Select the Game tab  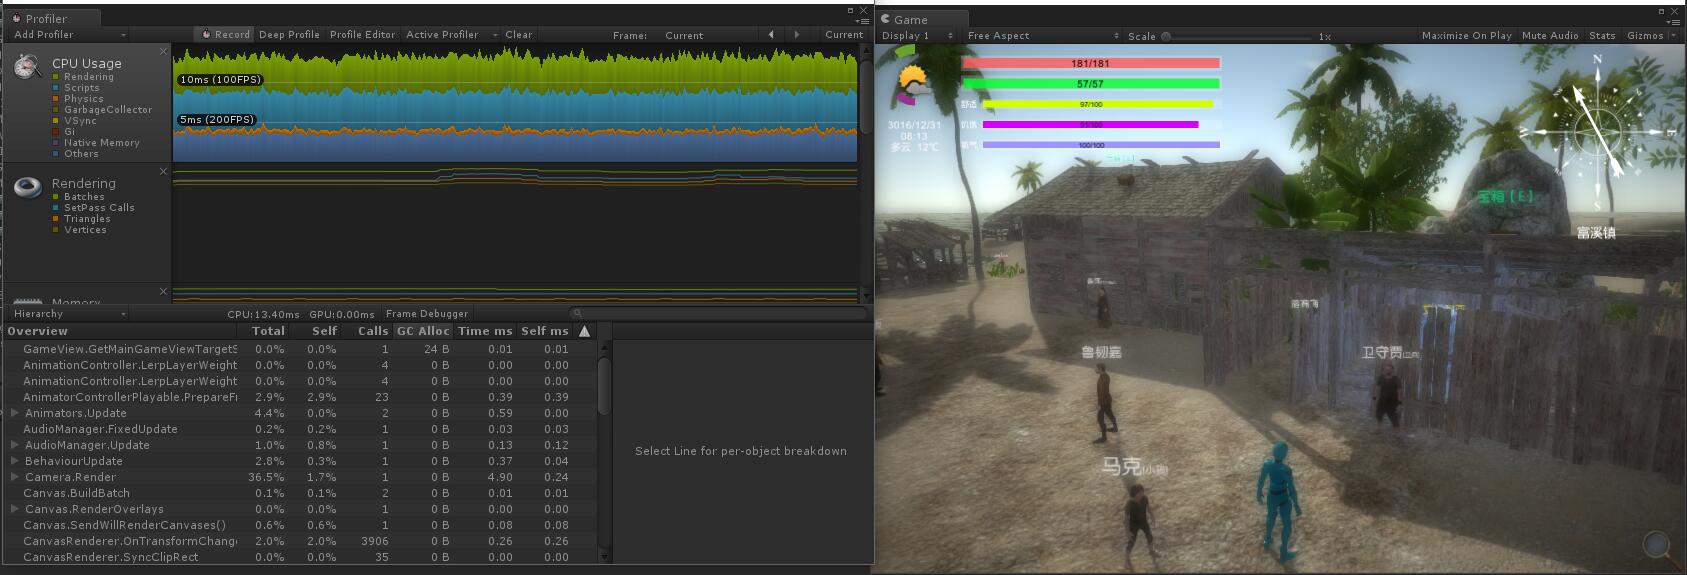pos(910,20)
